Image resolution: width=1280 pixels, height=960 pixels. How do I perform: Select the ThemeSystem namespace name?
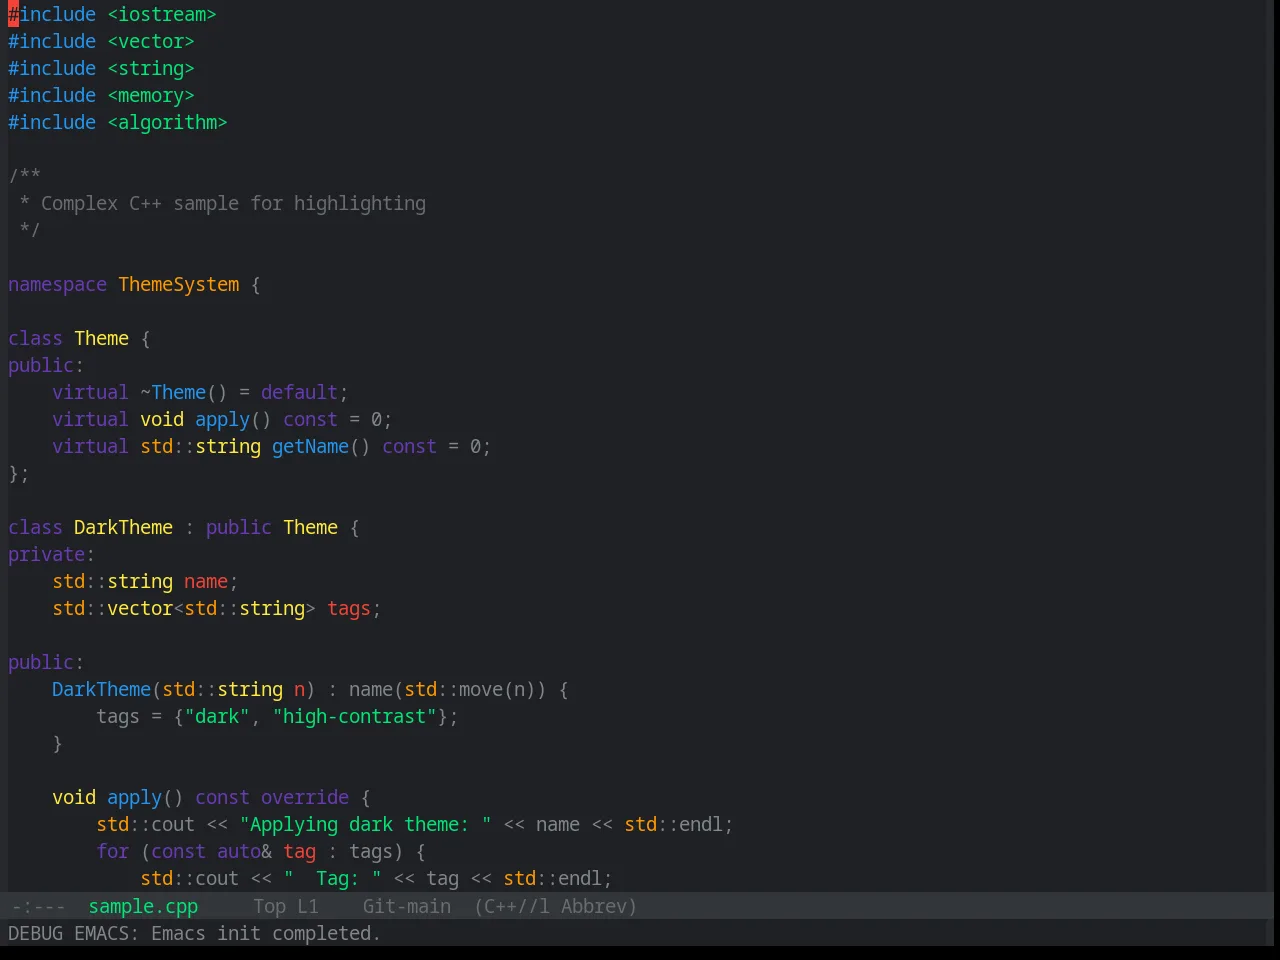coord(179,284)
